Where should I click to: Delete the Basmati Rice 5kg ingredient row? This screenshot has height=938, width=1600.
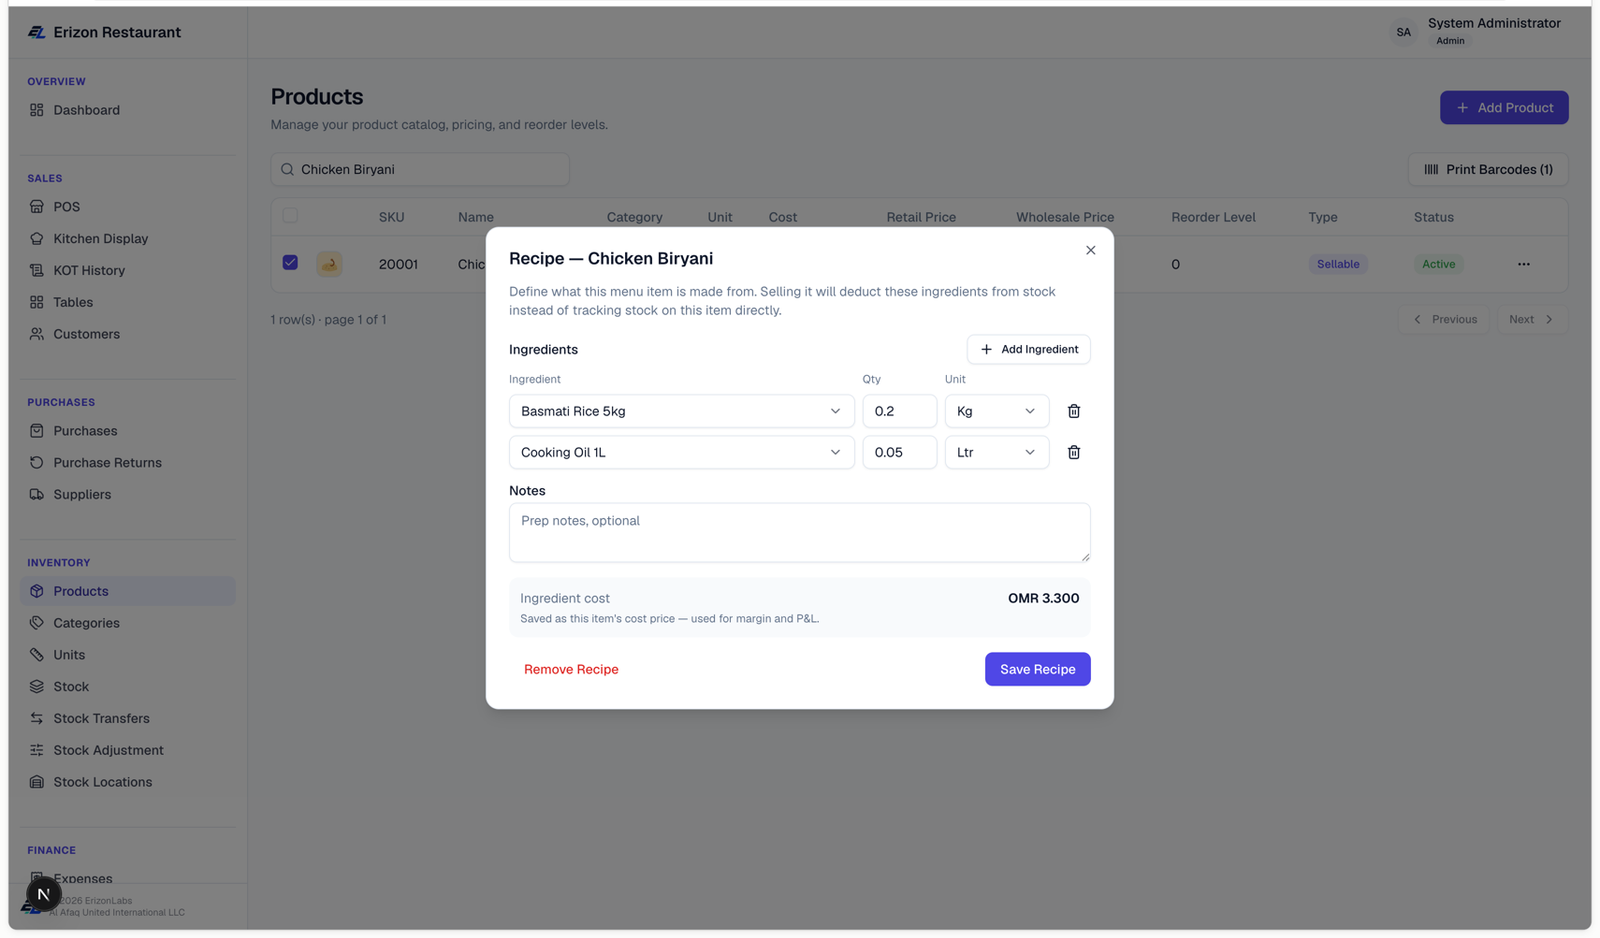tap(1074, 411)
